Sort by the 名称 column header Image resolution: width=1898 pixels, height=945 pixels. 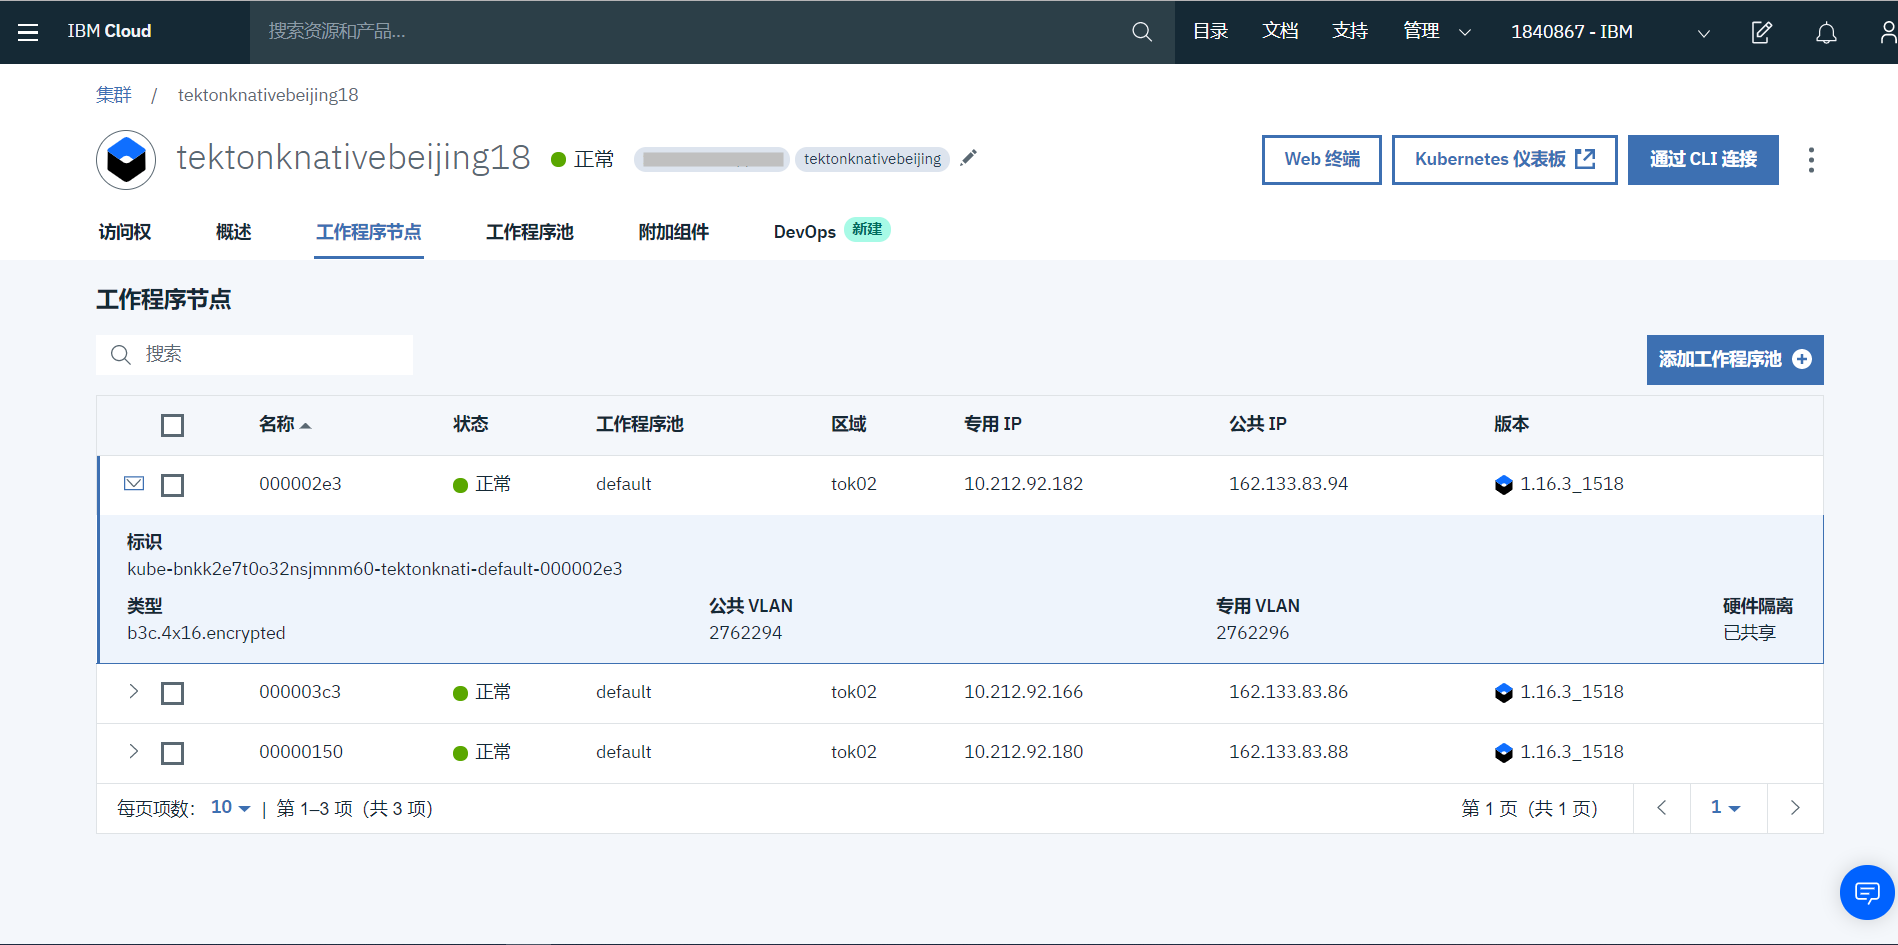285,425
